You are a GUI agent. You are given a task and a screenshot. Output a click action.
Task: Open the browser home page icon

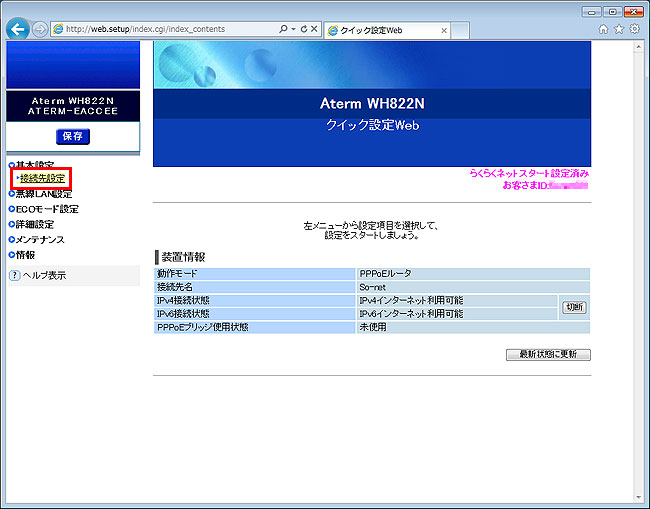603,30
